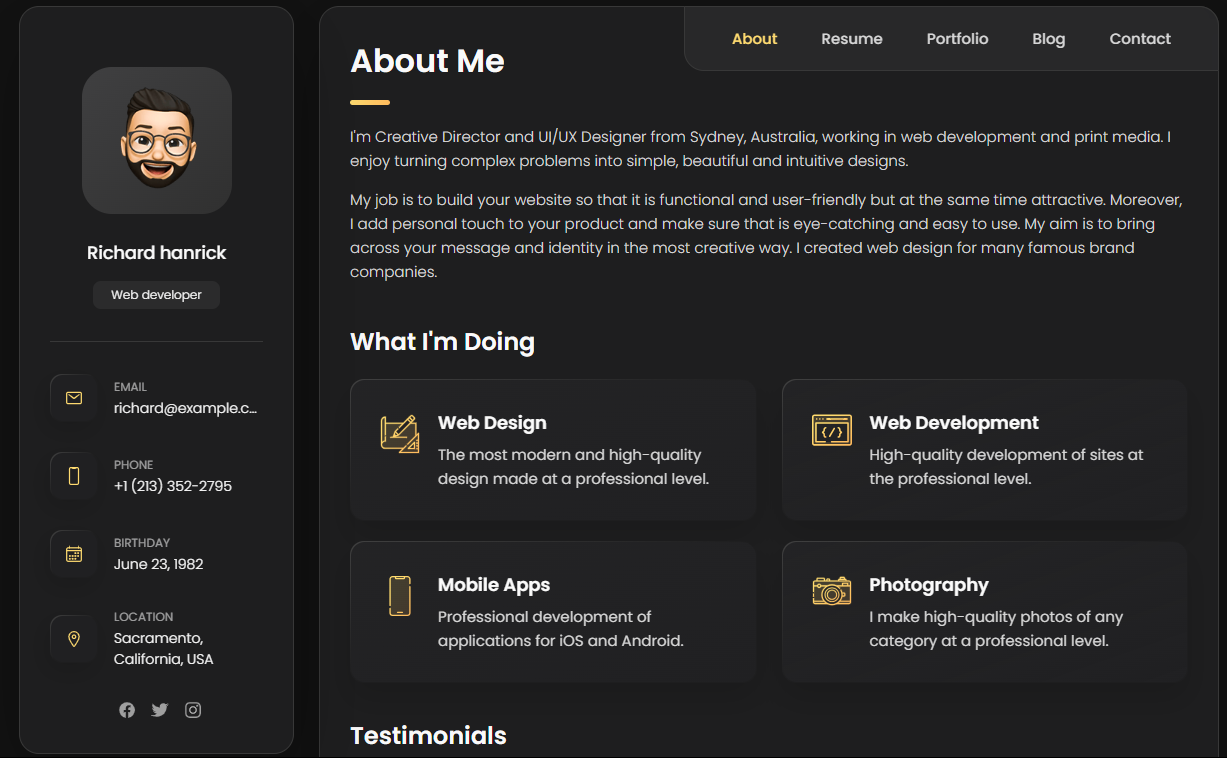Click the Richard hanrick avatar image
This screenshot has width=1227, height=758.
tap(157, 141)
